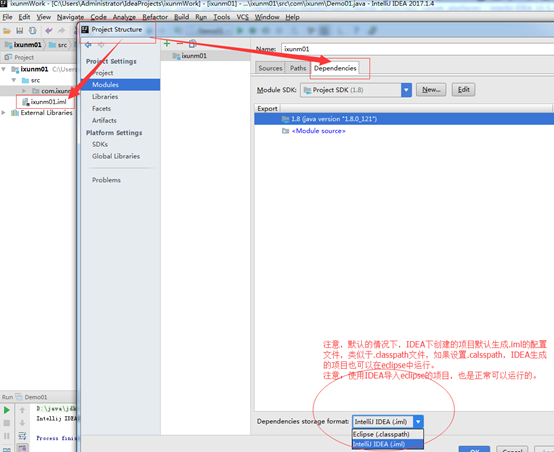Click the green plus Add module icon
Viewport: 554px width, 452px height.
pos(167,44)
